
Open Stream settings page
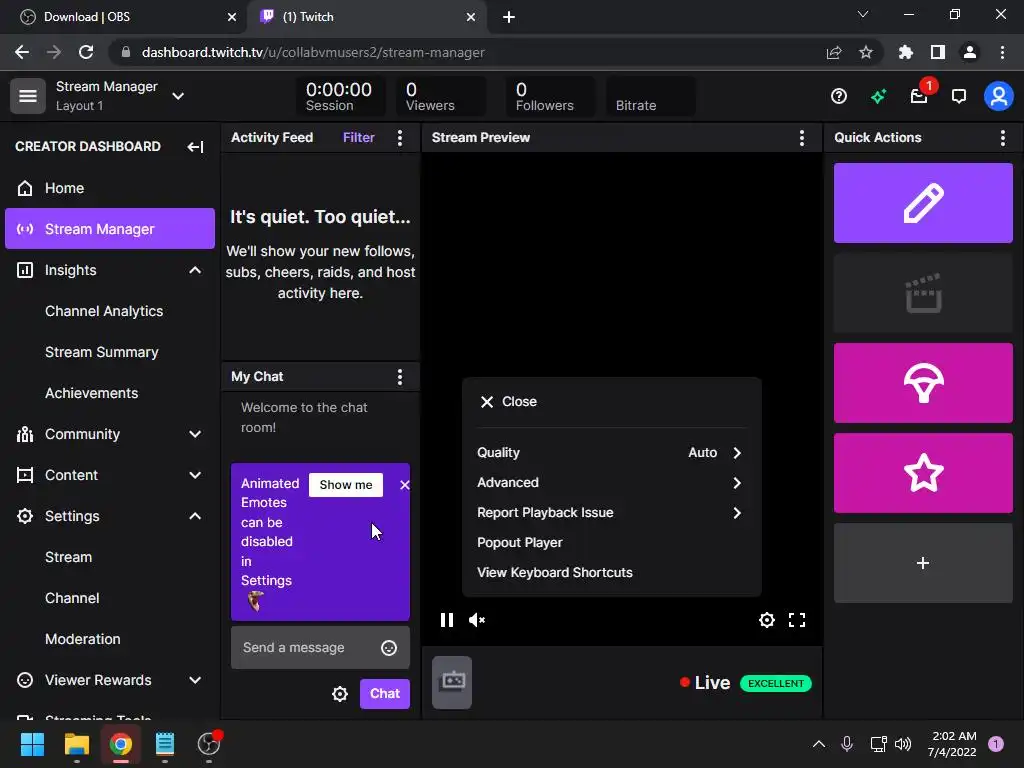(x=69, y=557)
